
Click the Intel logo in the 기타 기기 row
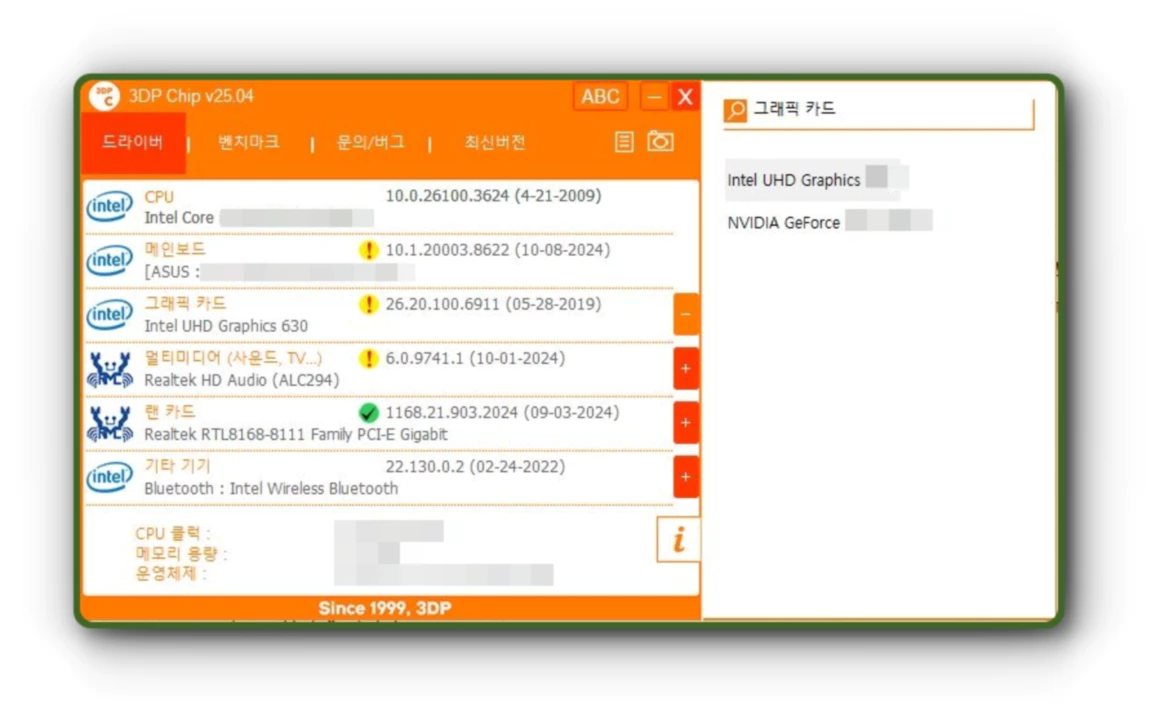pyautogui.click(x=110, y=477)
